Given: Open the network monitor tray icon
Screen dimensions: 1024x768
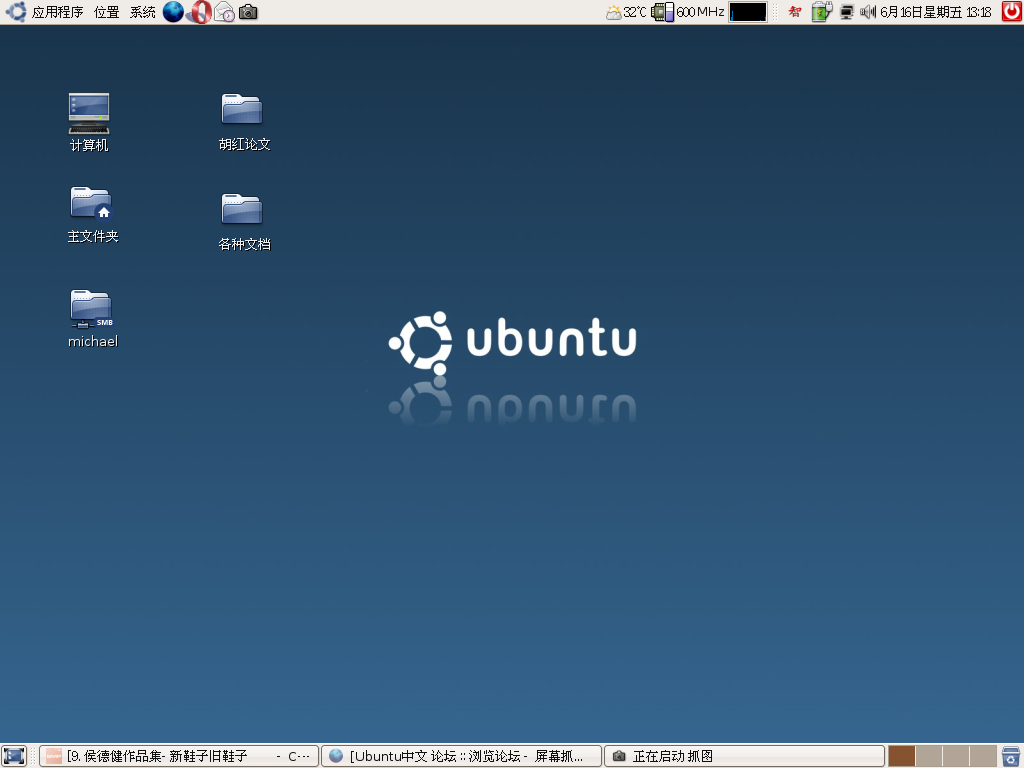Looking at the screenshot, I should pos(846,12).
